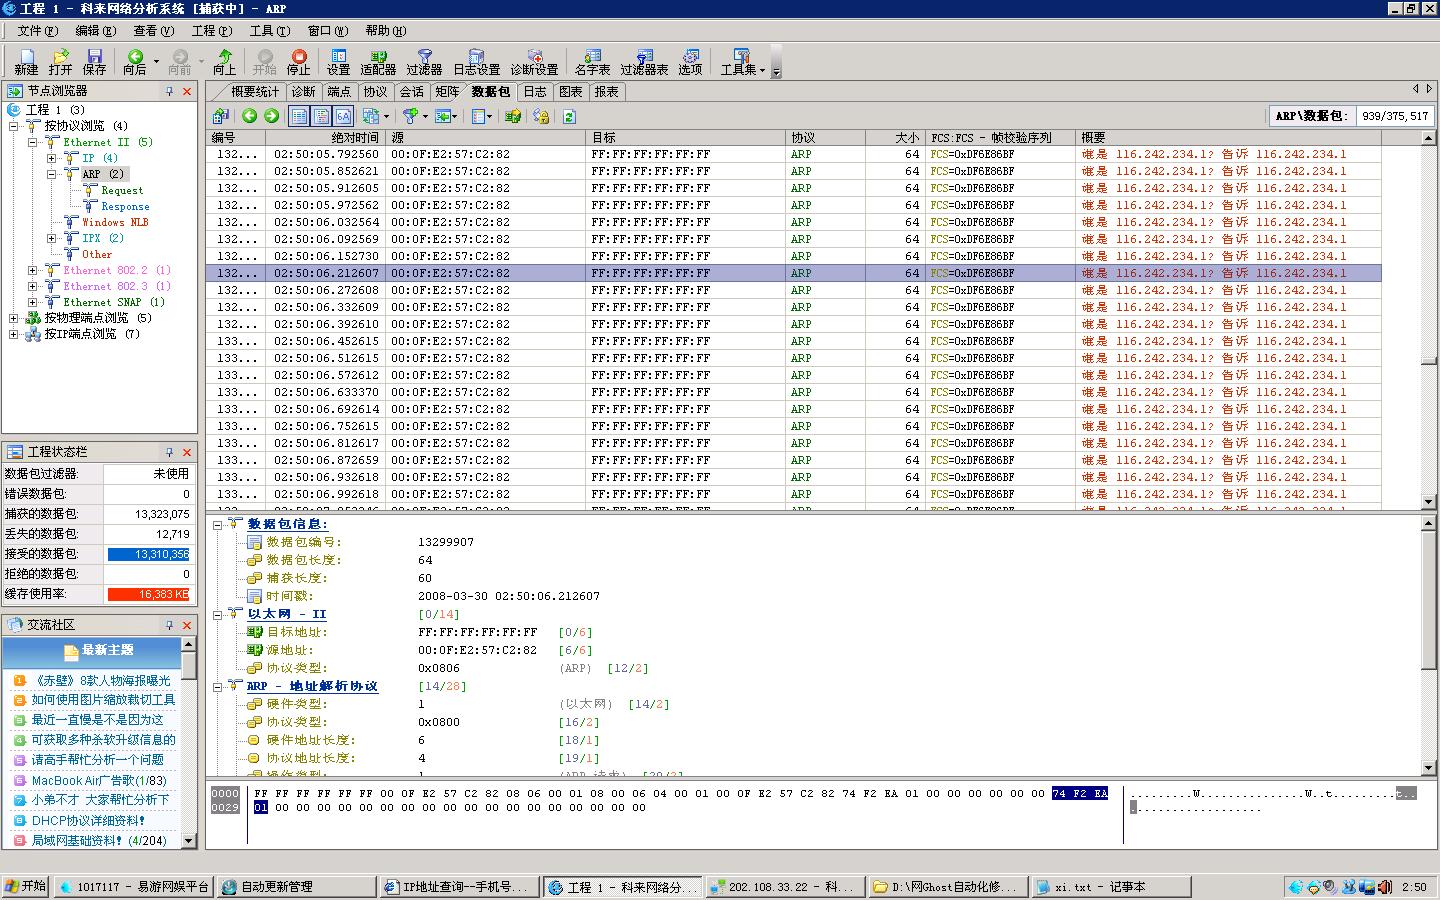
Task: Click the 适配器 (Adapter) toolbar icon
Action: click(x=378, y=62)
